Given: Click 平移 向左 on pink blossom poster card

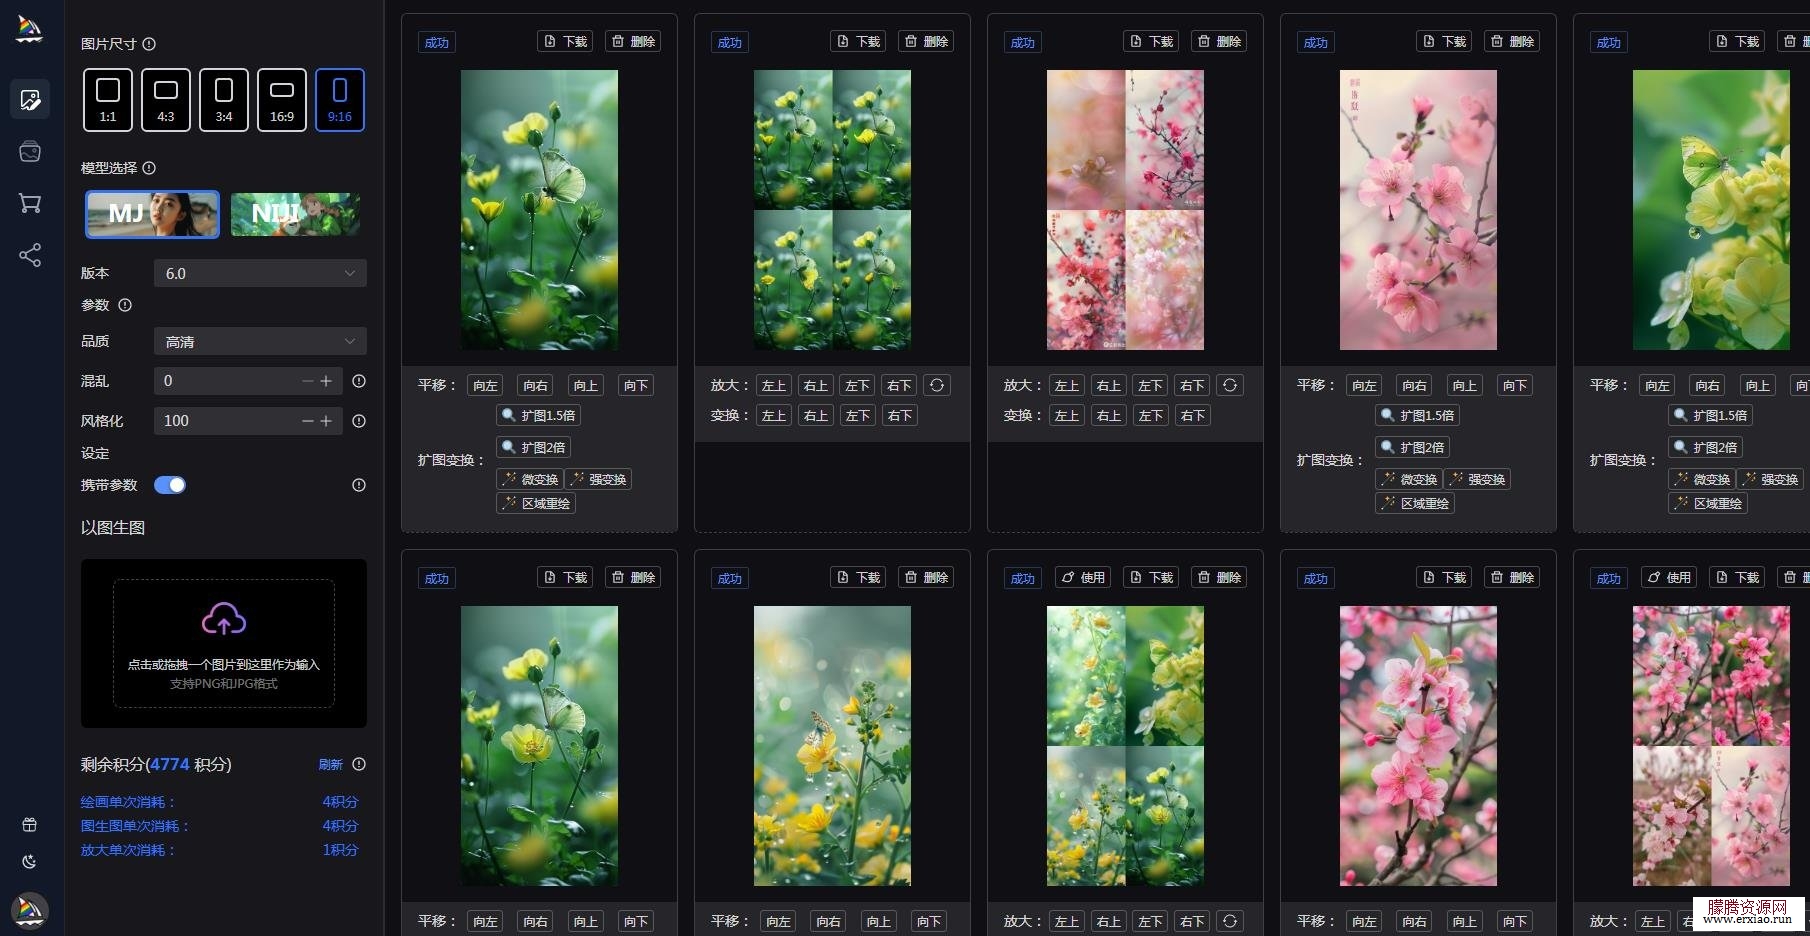Looking at the screenshot, I should (x=1364, y=385).
